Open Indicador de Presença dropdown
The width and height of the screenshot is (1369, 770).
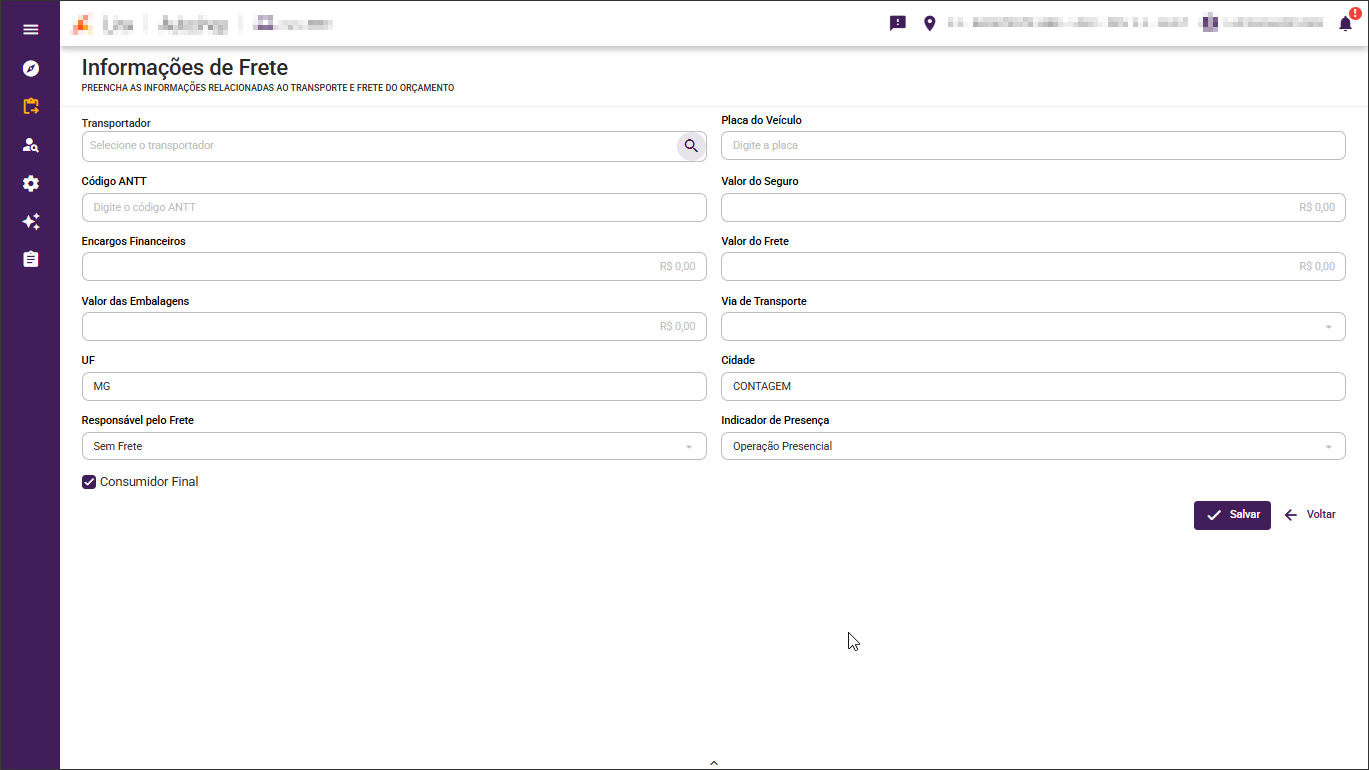[1033, 446]
